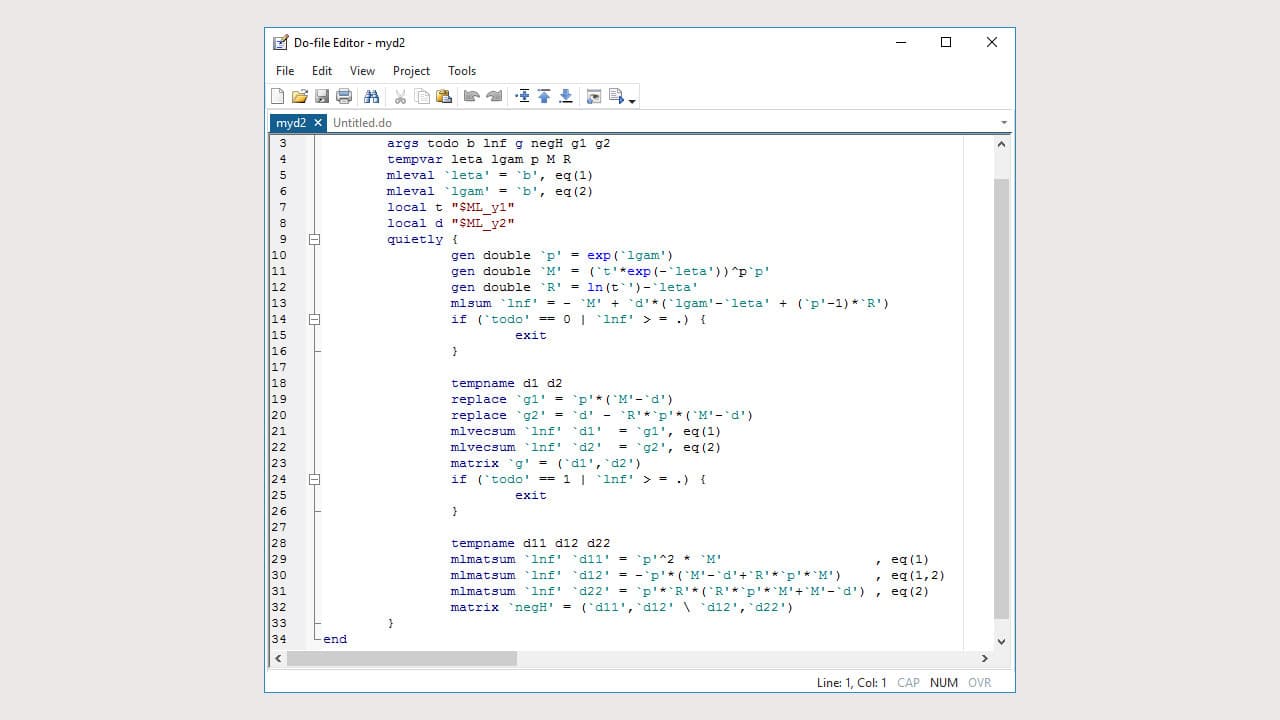Image resolution: width=1280 pixels, height=720 pixels.
Task: Paste from the clipboard
Action: (443, 95)
